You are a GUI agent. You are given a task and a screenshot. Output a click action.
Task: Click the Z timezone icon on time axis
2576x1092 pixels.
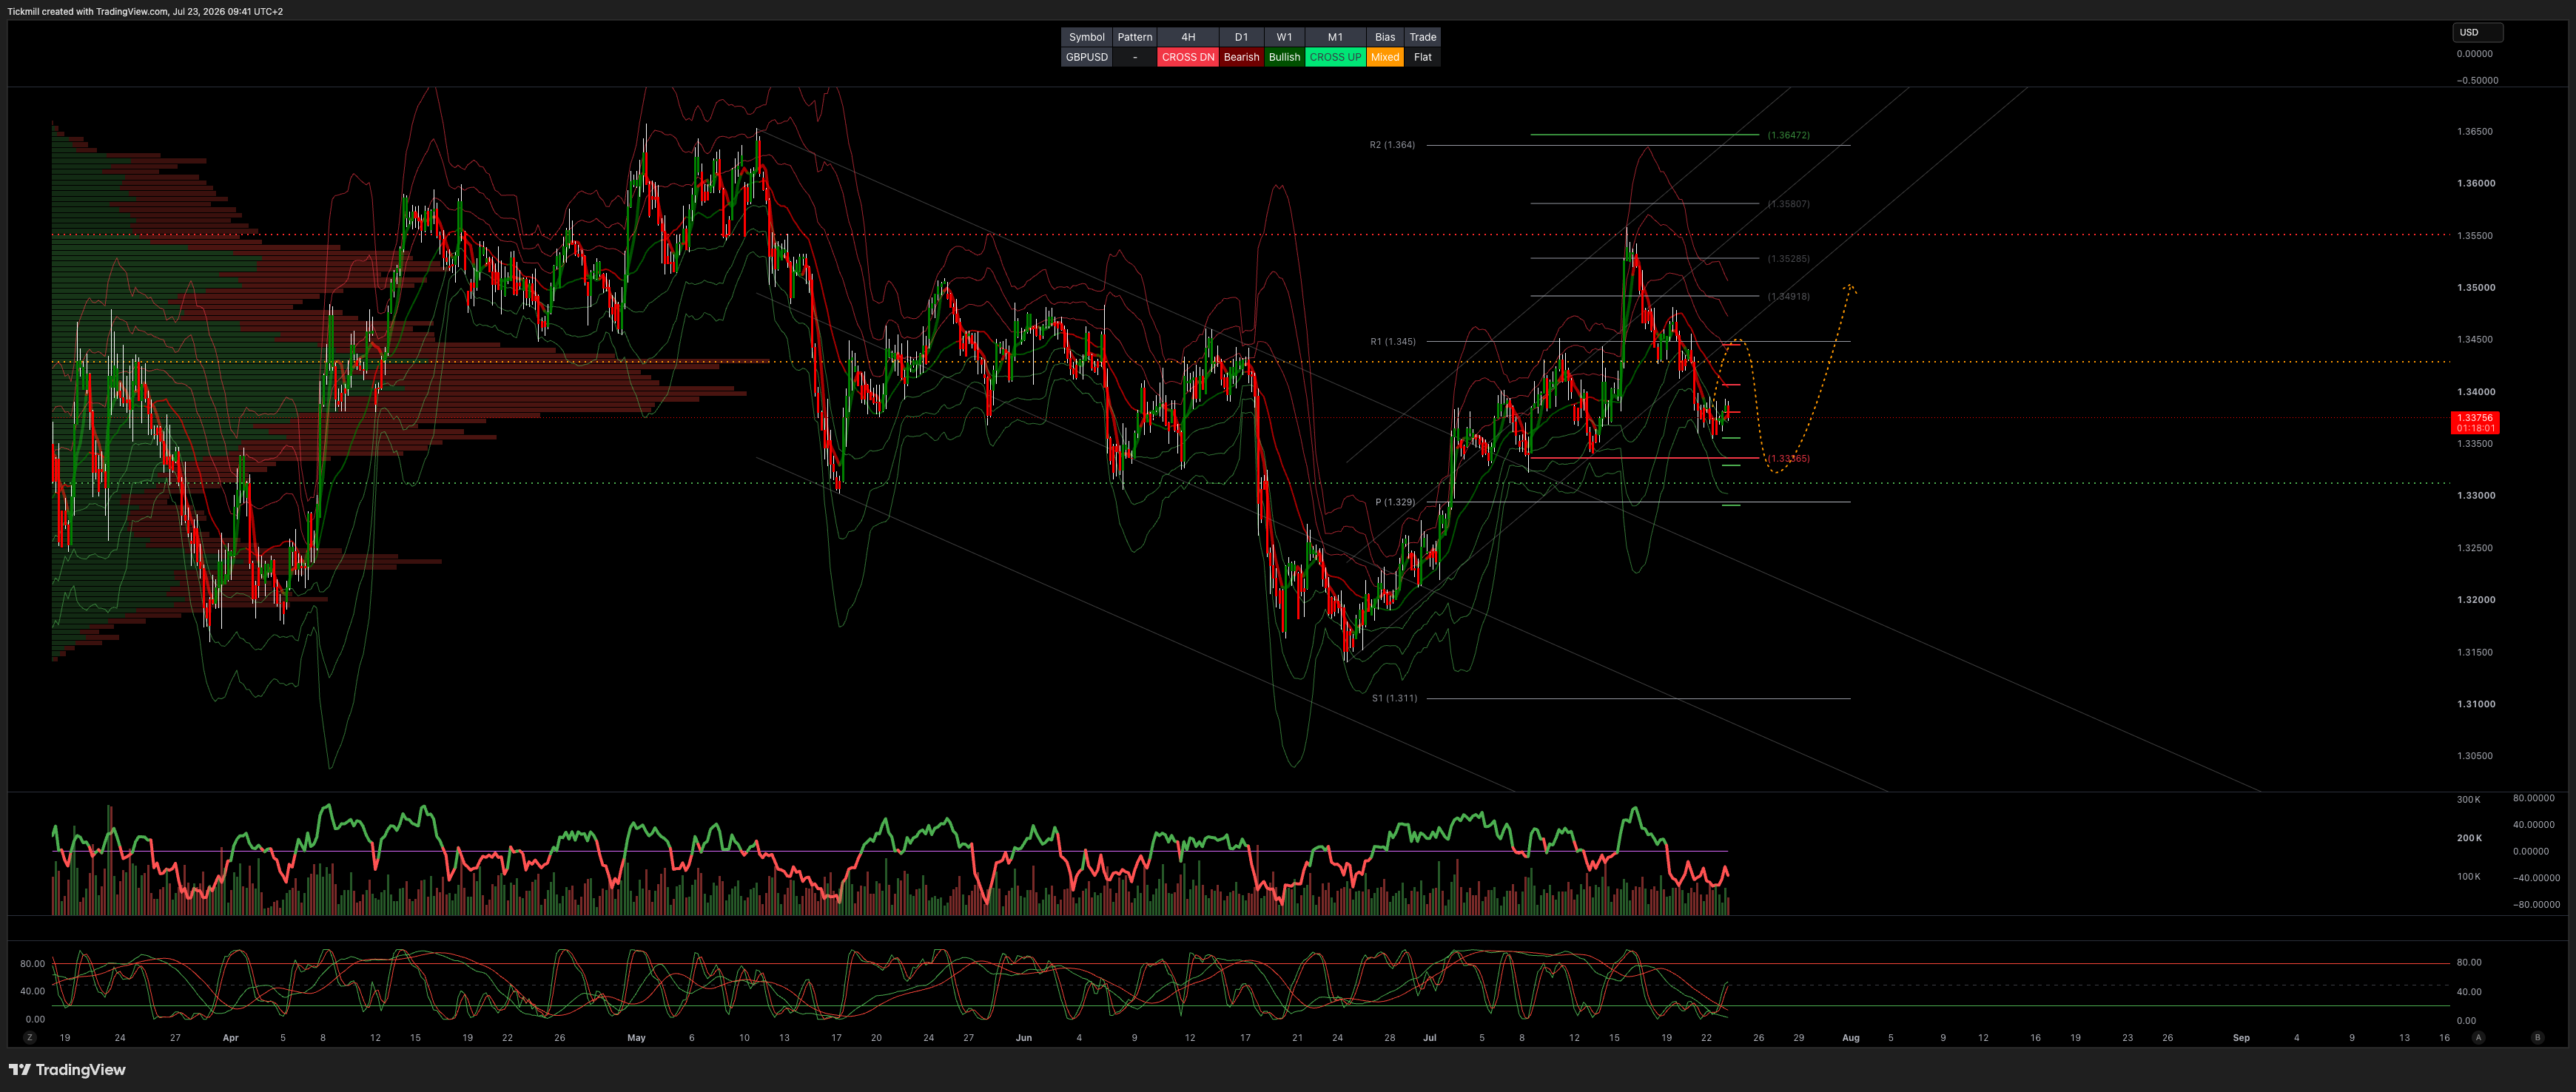click(30, 1038)
